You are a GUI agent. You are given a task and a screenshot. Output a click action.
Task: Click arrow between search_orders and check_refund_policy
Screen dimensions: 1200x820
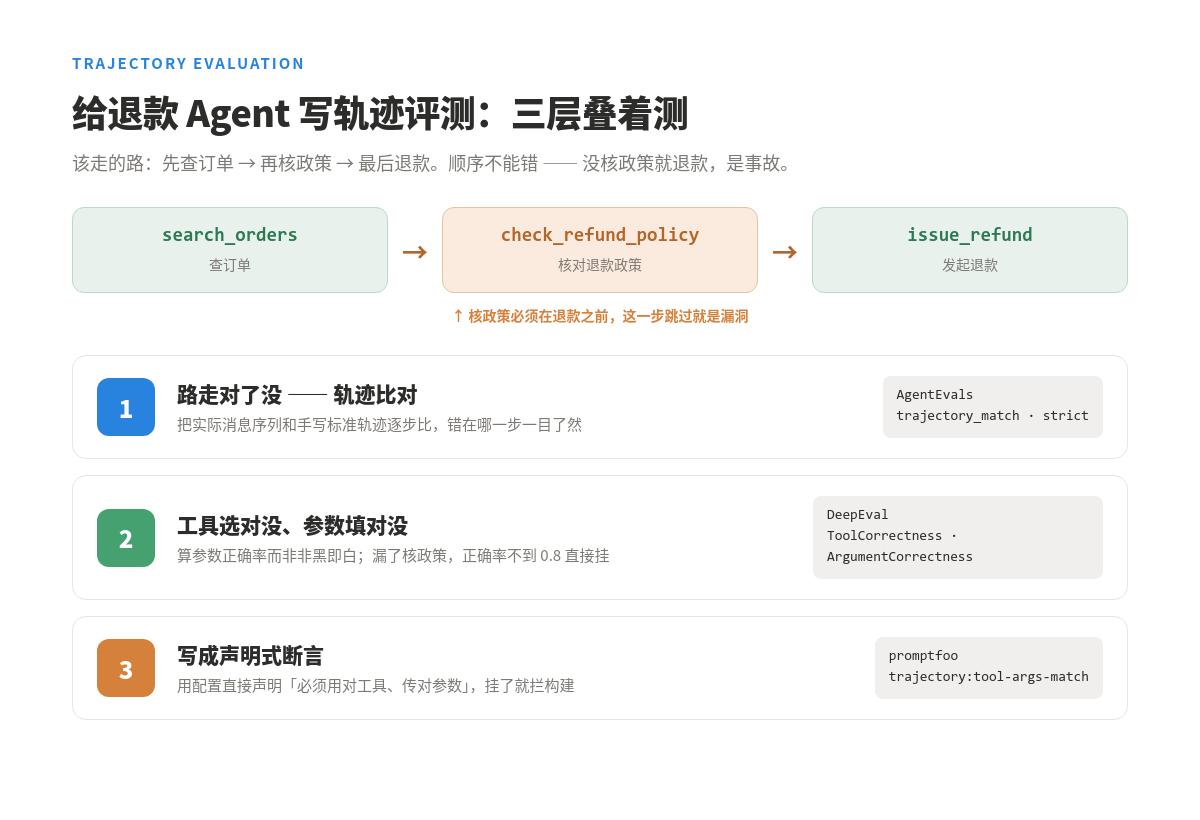415,251
